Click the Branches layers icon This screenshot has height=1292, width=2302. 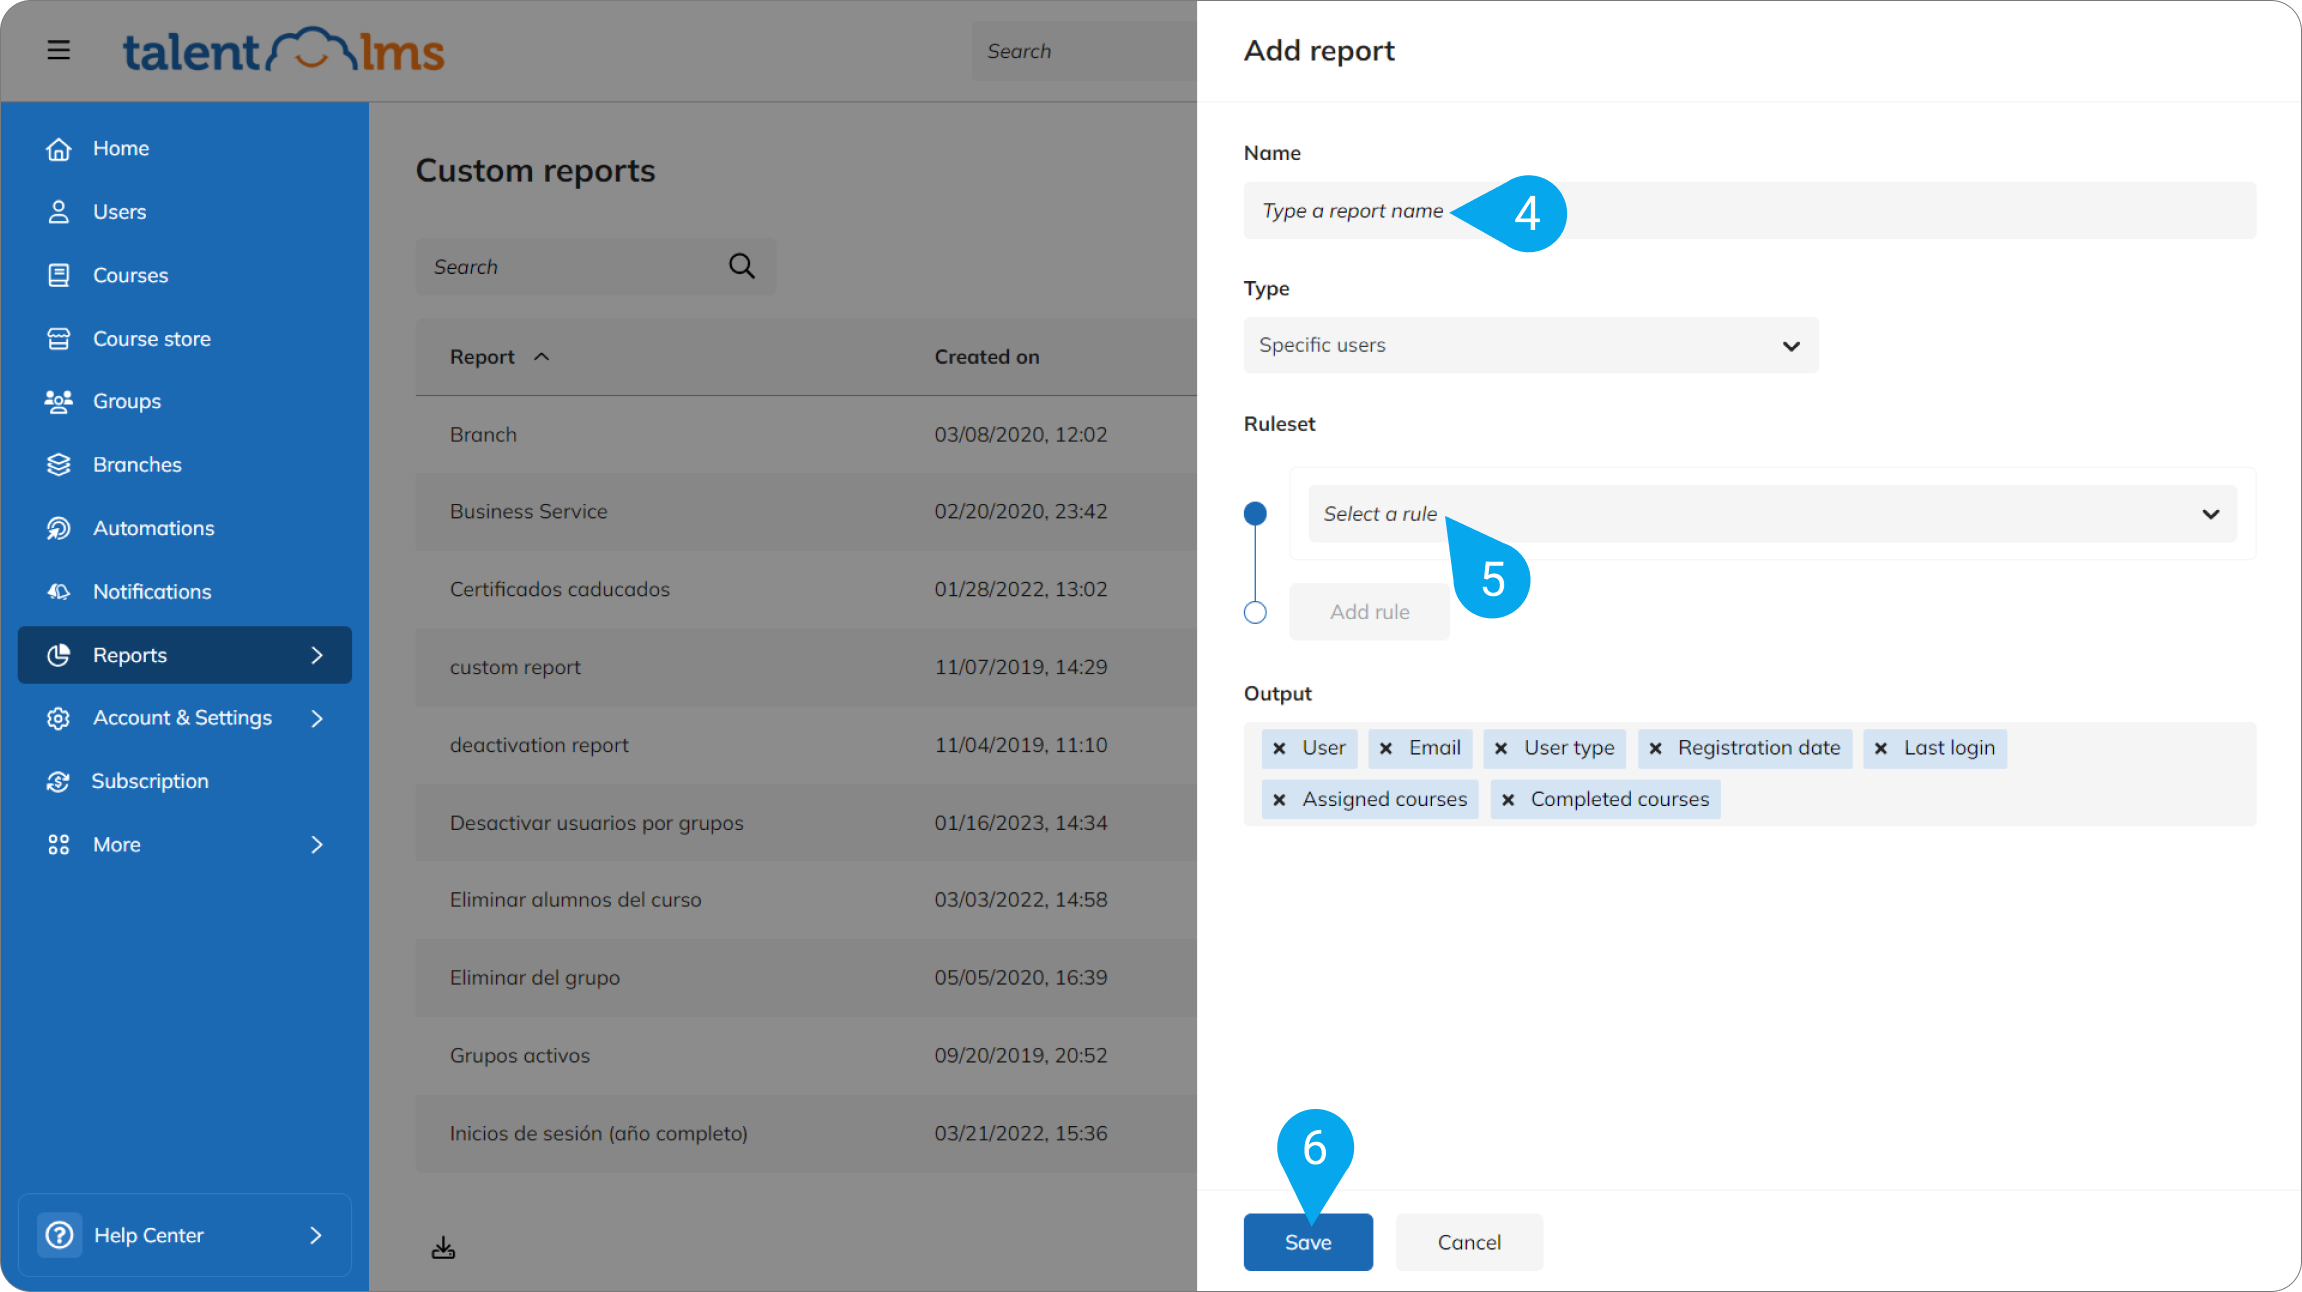coord(59,465)
